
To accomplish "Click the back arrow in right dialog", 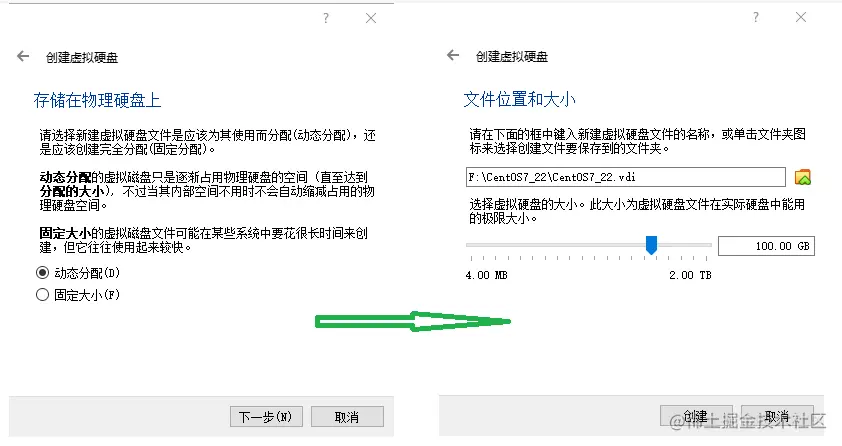I will pyautogui.click(x=453, y=55).
